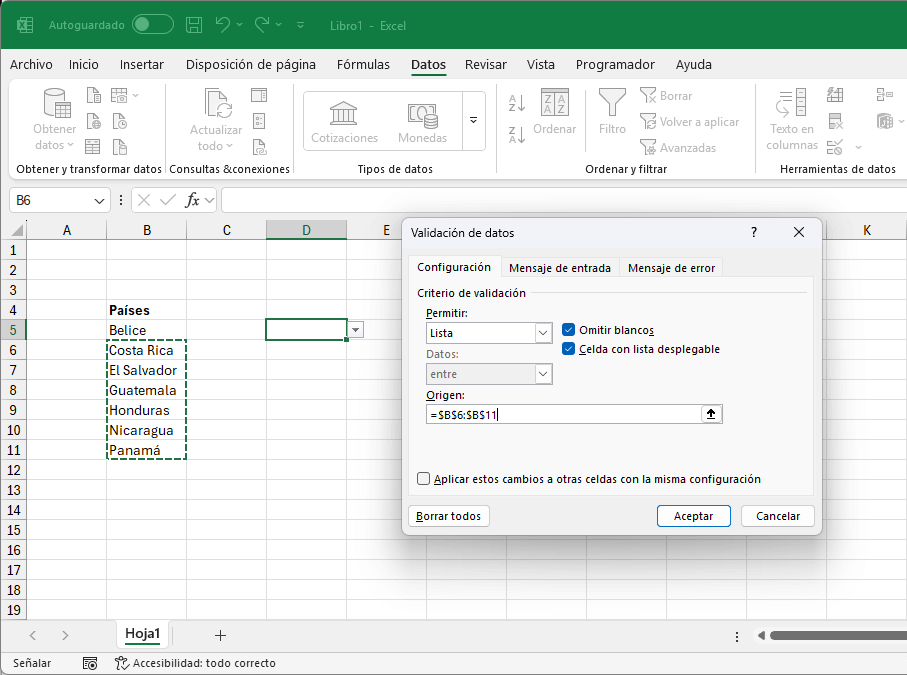Open the Ordenar sort dialog
Screen dimensions: 907x675
click(x=554, y=112)
